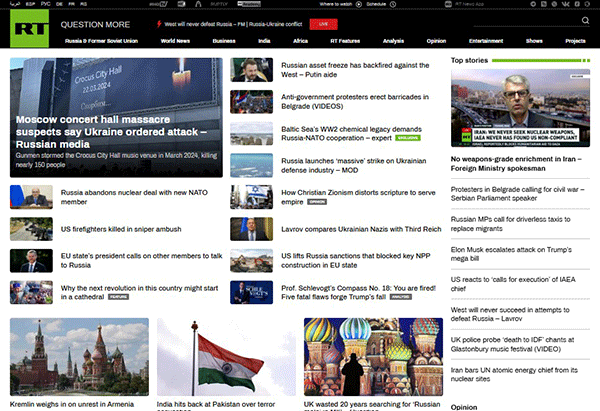Image resolution: width=600 pixels, height=411 pixels.
Task: Click the red LIVE button
Action: click(x=323, y=24)
